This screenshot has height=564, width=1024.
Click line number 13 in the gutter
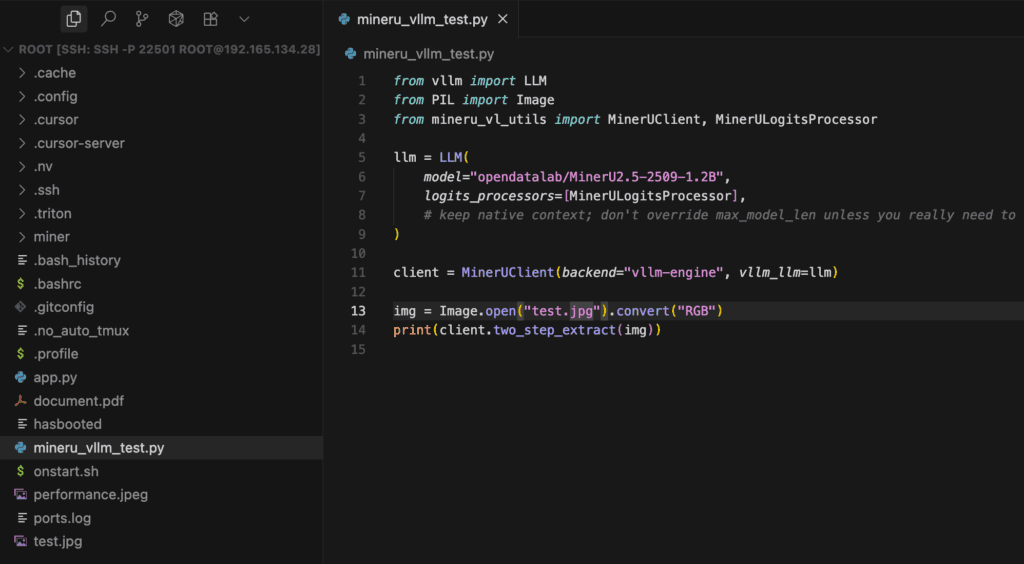click(359, 311)
